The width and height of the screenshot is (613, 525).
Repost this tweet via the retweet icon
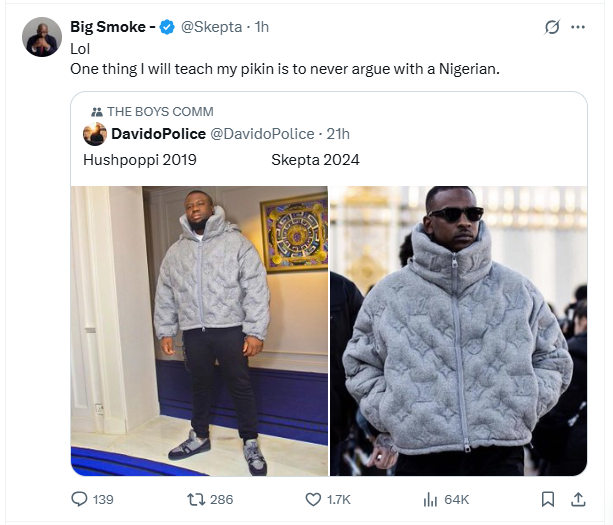point(197,498)
